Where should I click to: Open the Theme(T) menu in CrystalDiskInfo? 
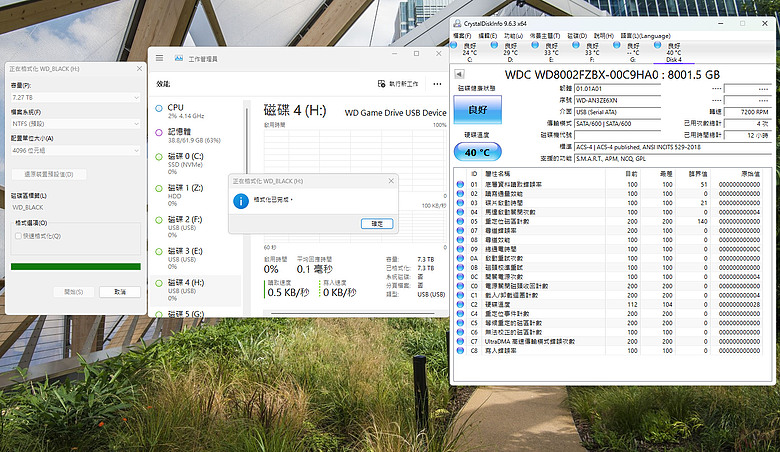tap(545, 36)
